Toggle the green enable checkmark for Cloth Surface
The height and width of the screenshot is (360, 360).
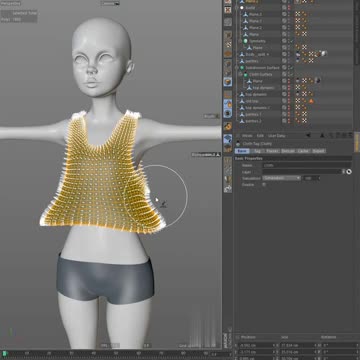292,74
